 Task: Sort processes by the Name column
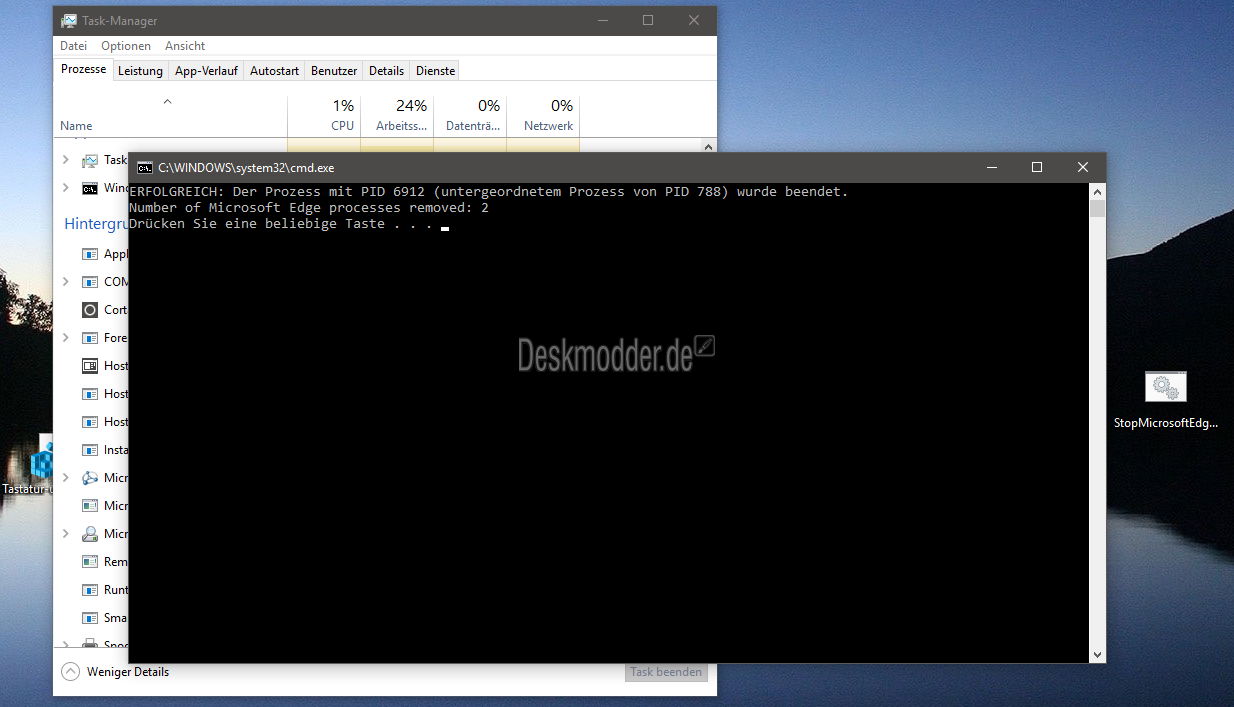76,126
